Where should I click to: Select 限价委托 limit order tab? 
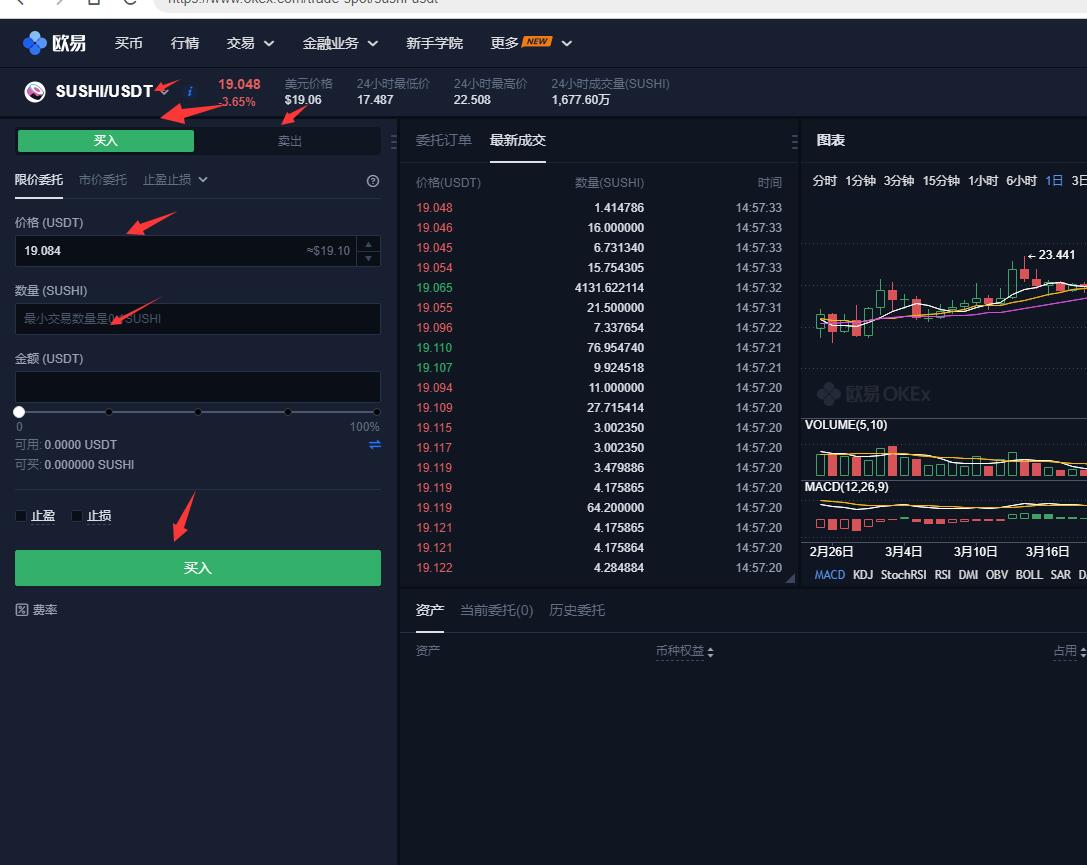click(39, 180)
